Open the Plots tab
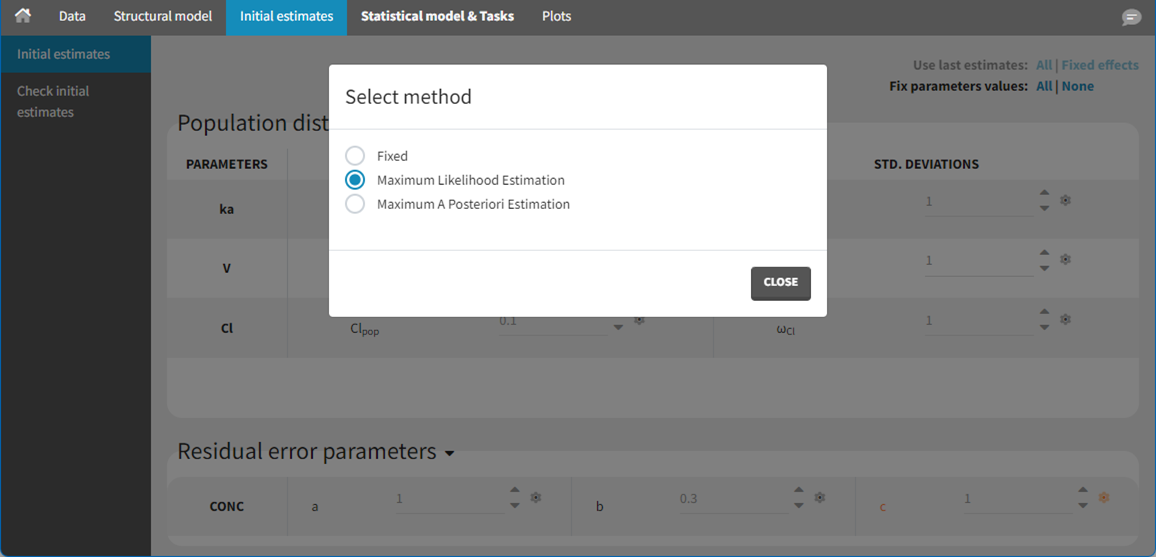Screen dimensions: 1156x557 click(556, 17)
